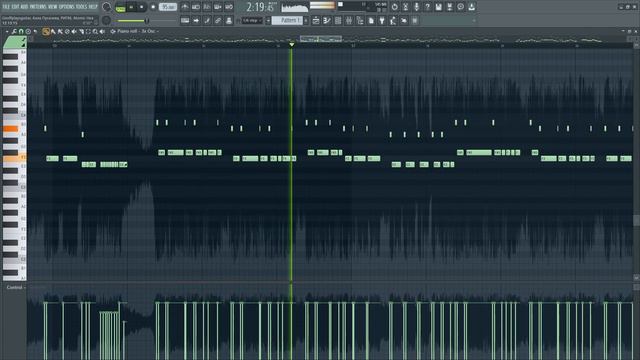Screen dimensions: 640x360
Task: Open piano roll tools wrench icon
Action: 14,31
